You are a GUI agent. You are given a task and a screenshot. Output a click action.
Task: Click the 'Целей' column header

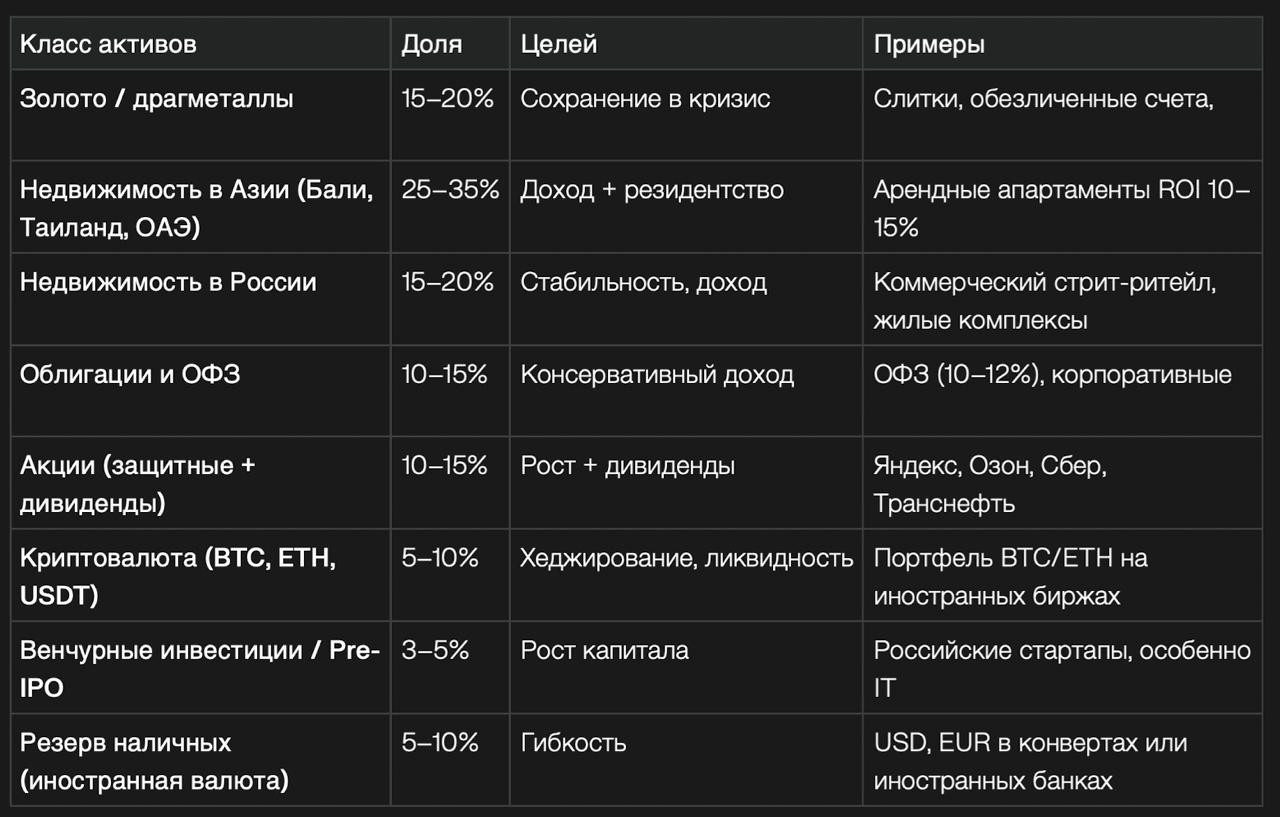click(558, 44)
